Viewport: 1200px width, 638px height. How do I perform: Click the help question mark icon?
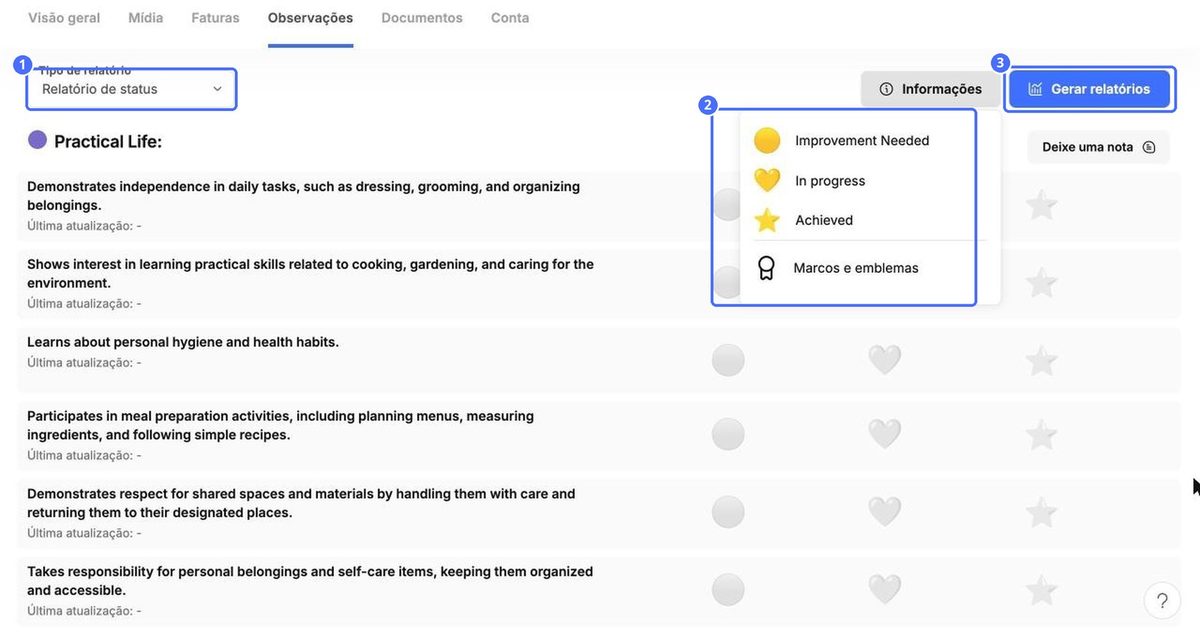(x=1162, y=601)
